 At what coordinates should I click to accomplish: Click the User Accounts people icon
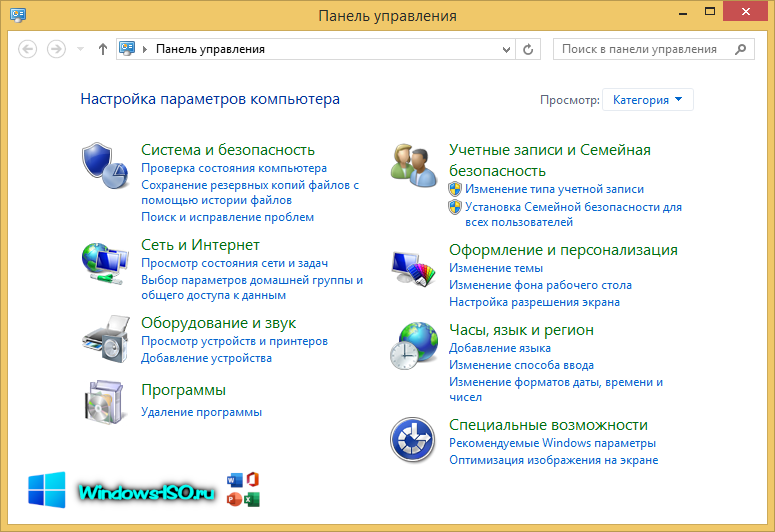click(x=414, y=165)
